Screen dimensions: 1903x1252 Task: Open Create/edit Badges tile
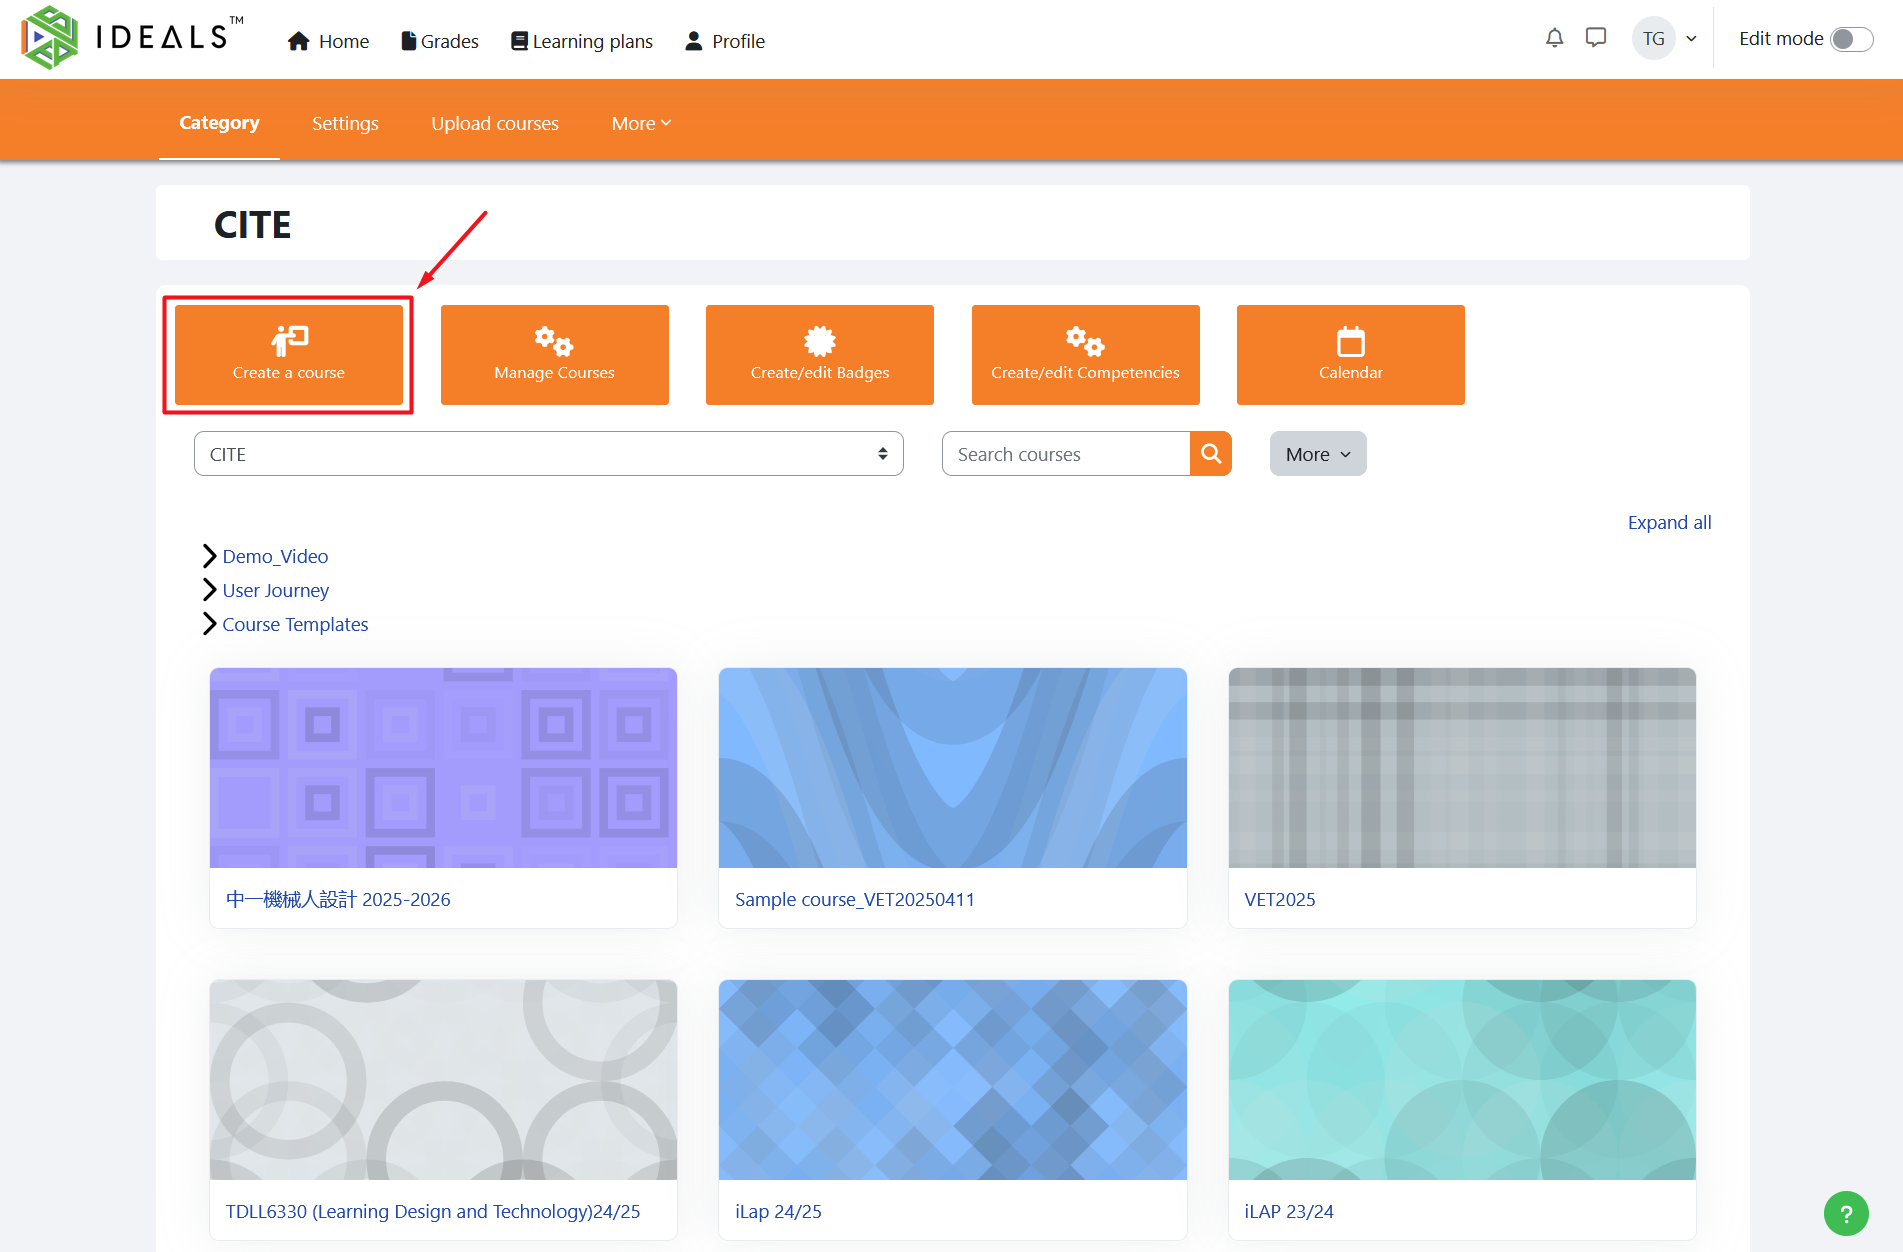(x=819, y=355)
